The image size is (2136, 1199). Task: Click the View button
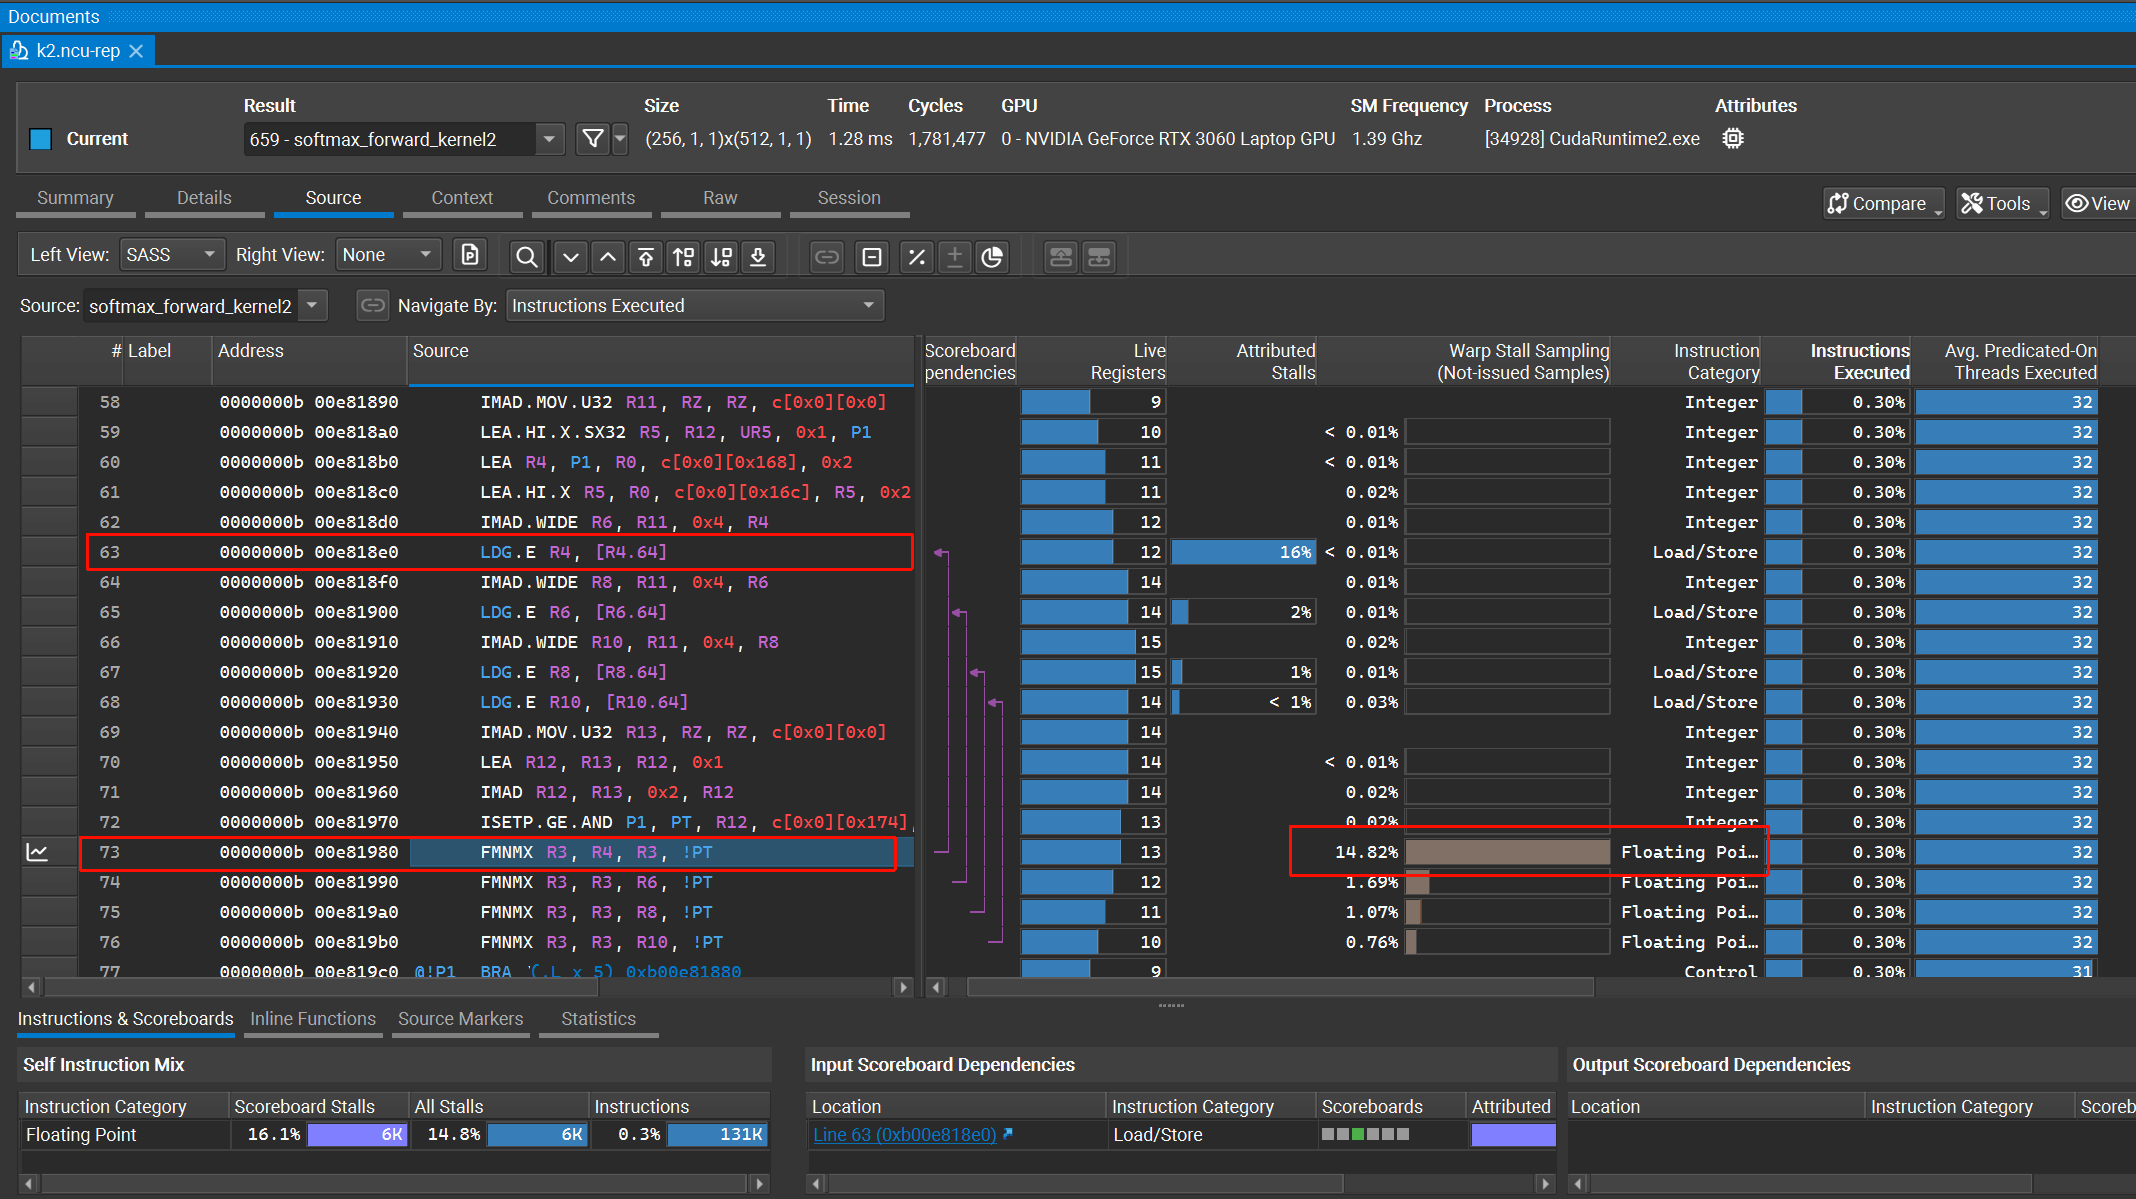[2098, 204]
